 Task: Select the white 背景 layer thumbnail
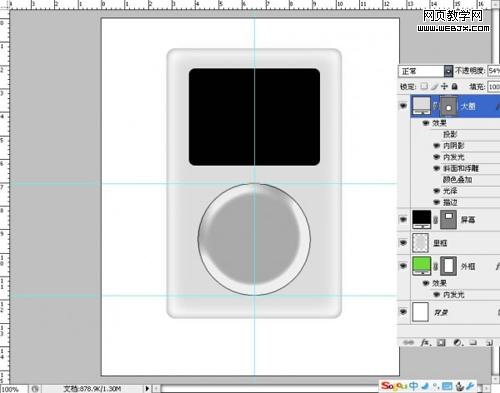(420, 312)
